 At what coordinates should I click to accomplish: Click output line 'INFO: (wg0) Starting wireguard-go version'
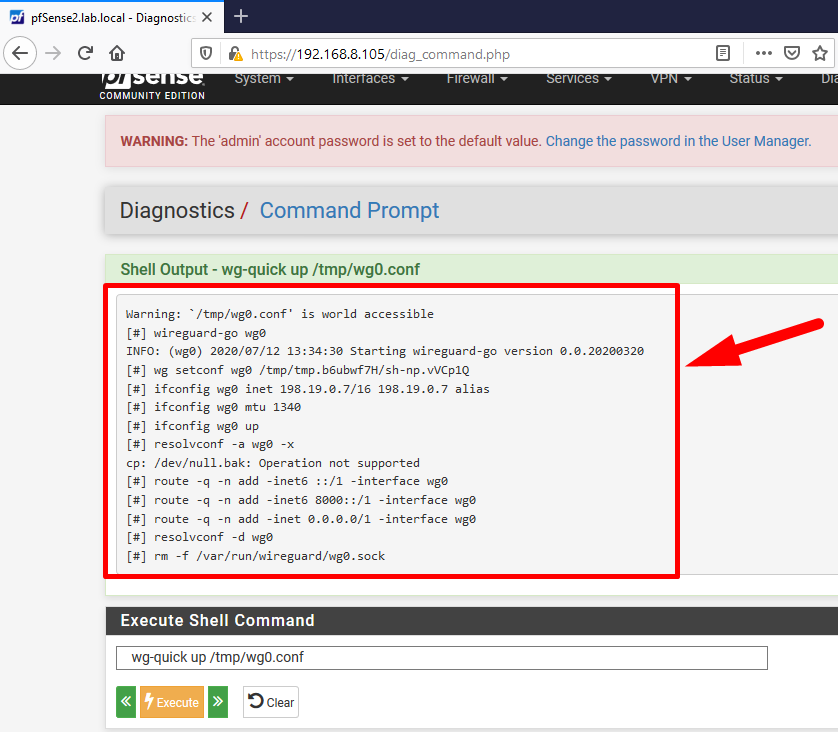coord(385,351)
